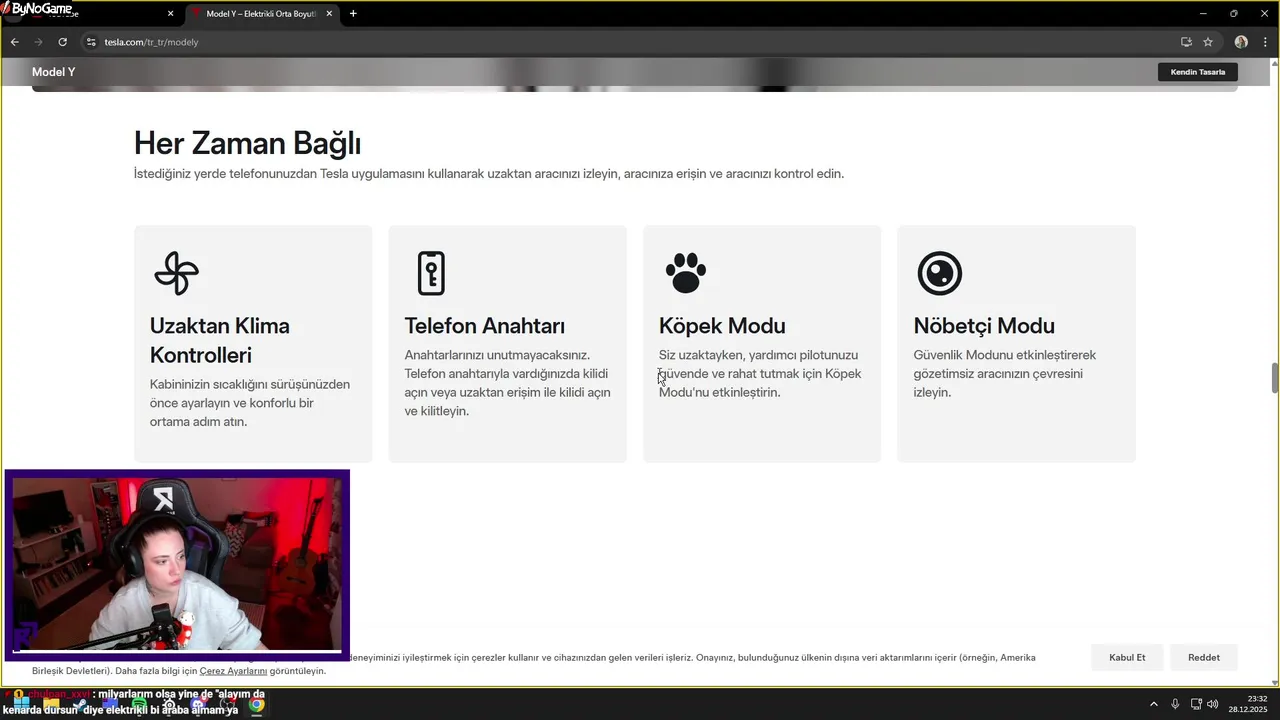Image resolution: width=1280 pixels, height=720 pixels.
Task: Open the Çerez Ayarlarını link
Action: click(x=233, y=671)
